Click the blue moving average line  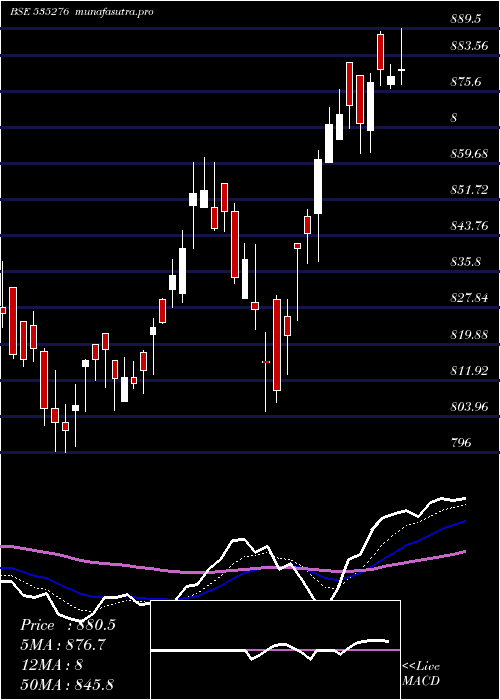(232, 580)
